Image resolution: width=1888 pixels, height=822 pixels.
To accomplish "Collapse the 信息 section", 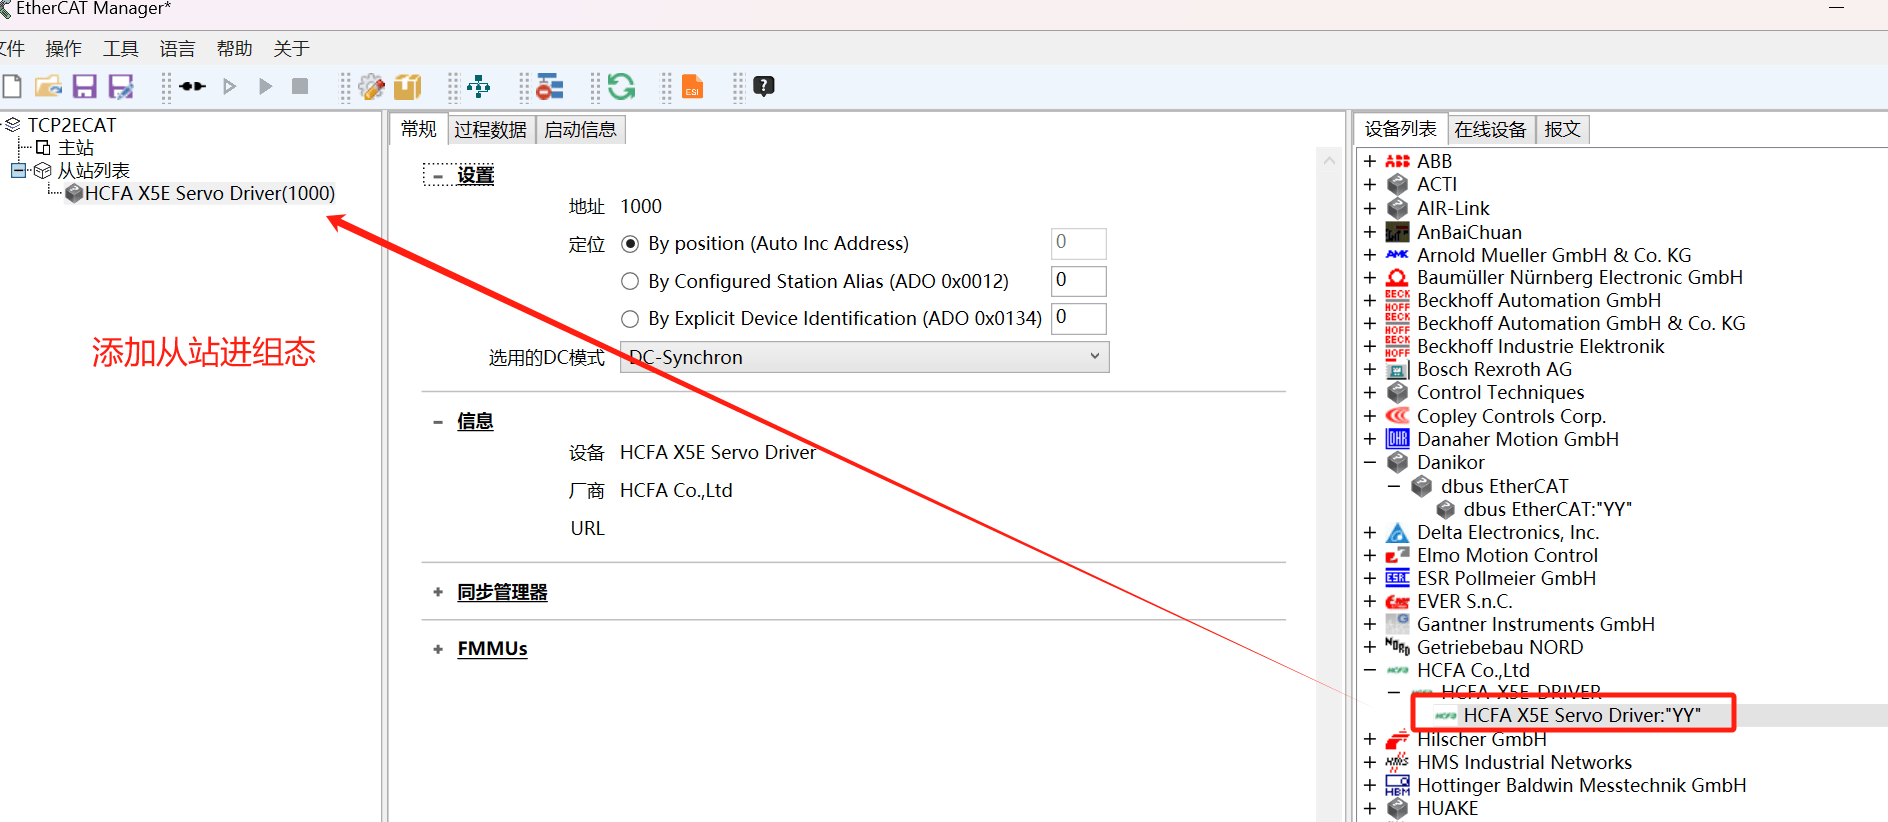I will coord(438,422).
